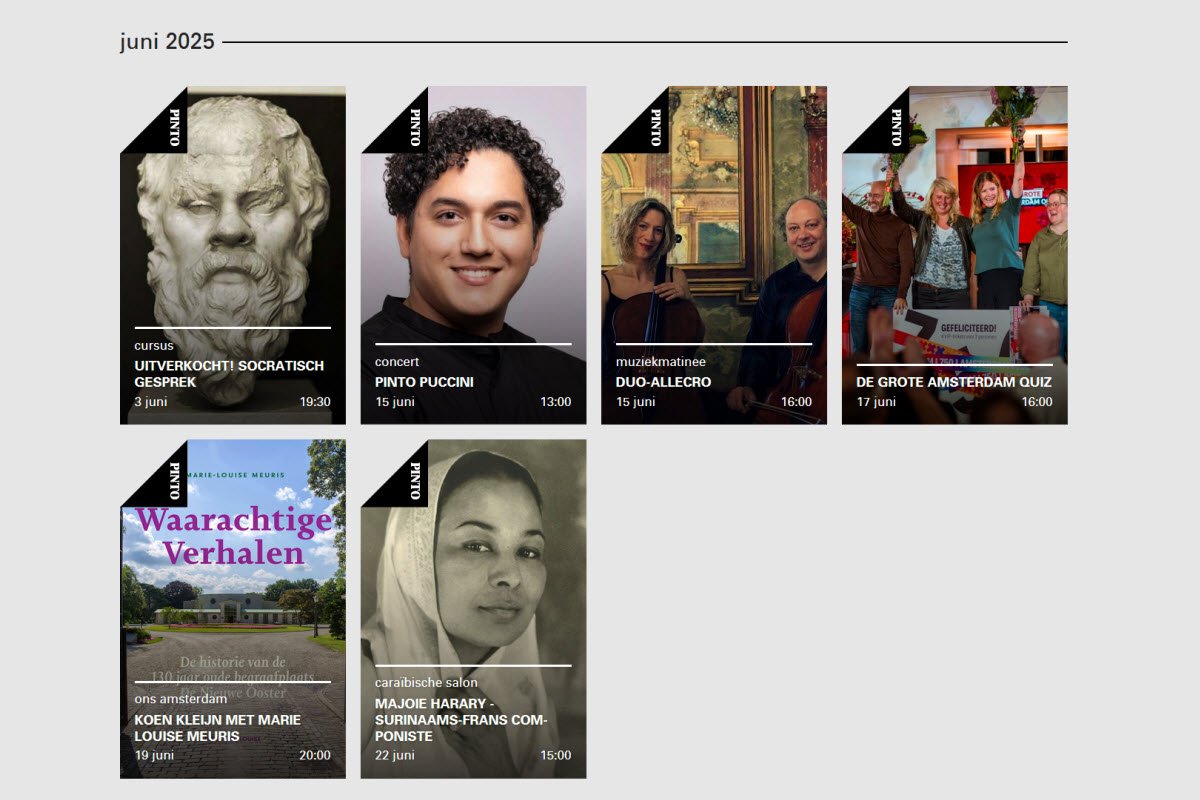This screenshot has height=800, width=1200.
Task: Click the 'caraïbische salon' category label
Action: (426, 683)
